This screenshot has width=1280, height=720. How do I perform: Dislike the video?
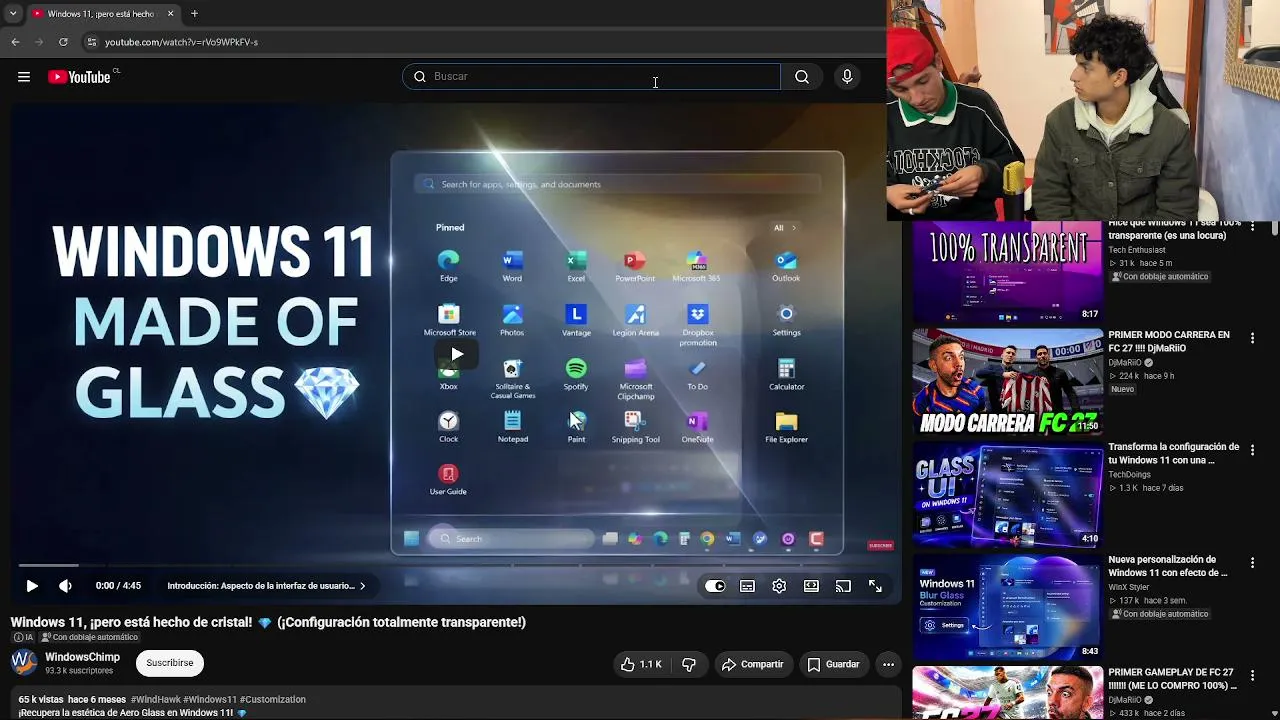point(688,664)
